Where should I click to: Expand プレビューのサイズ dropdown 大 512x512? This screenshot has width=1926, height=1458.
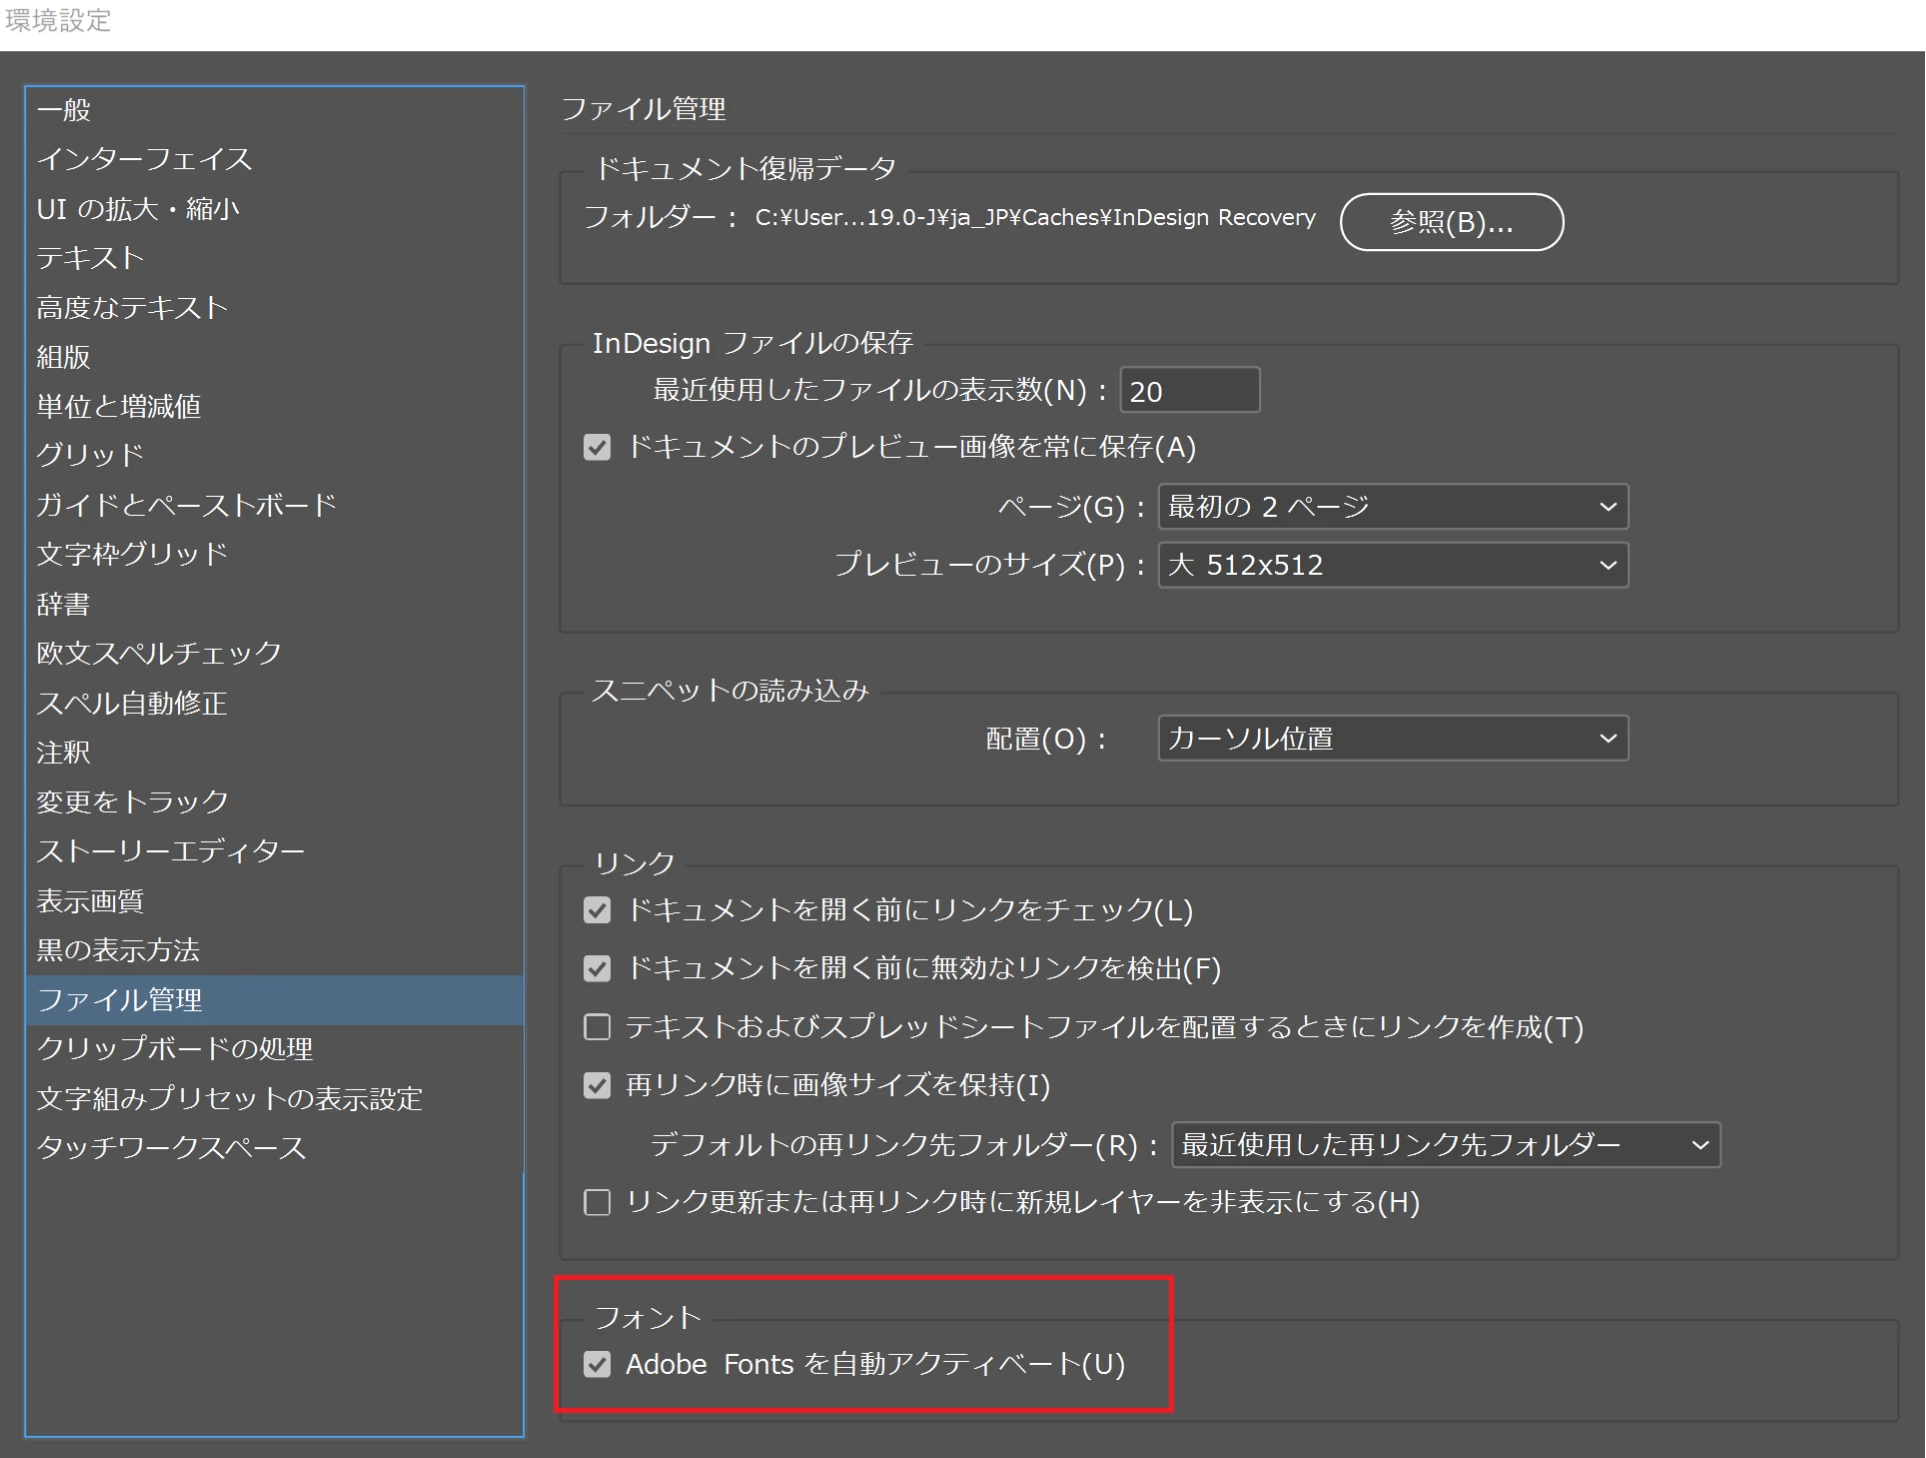click(x=1392, y=565)
